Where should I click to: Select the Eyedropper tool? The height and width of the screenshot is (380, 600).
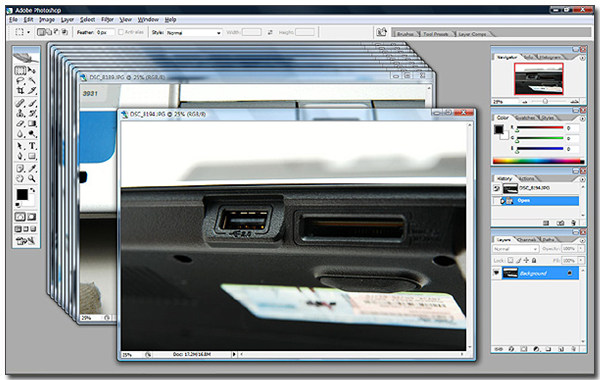tap(32, 168)
